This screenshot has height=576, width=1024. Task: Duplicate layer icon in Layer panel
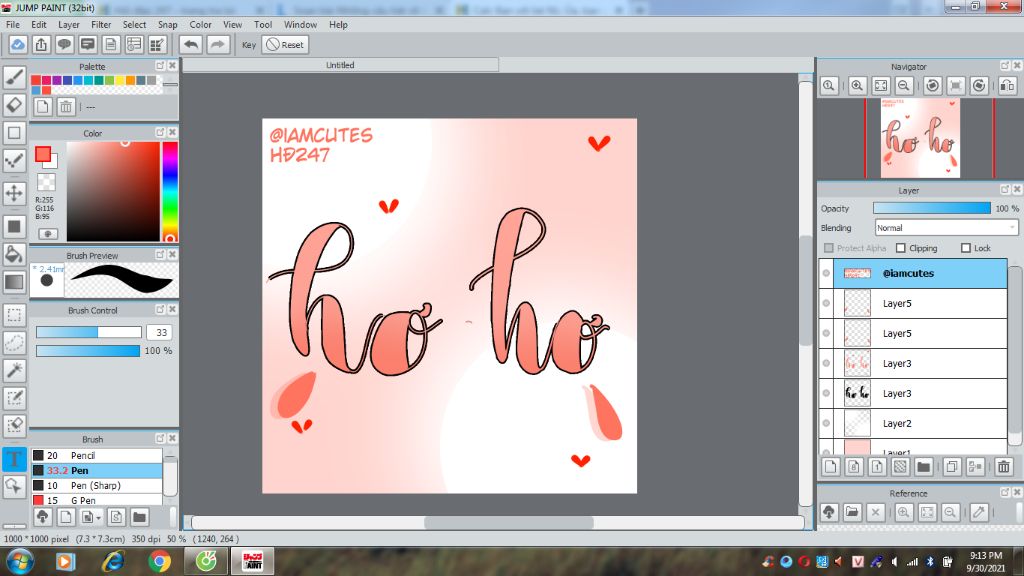click(x=952, y=467)
